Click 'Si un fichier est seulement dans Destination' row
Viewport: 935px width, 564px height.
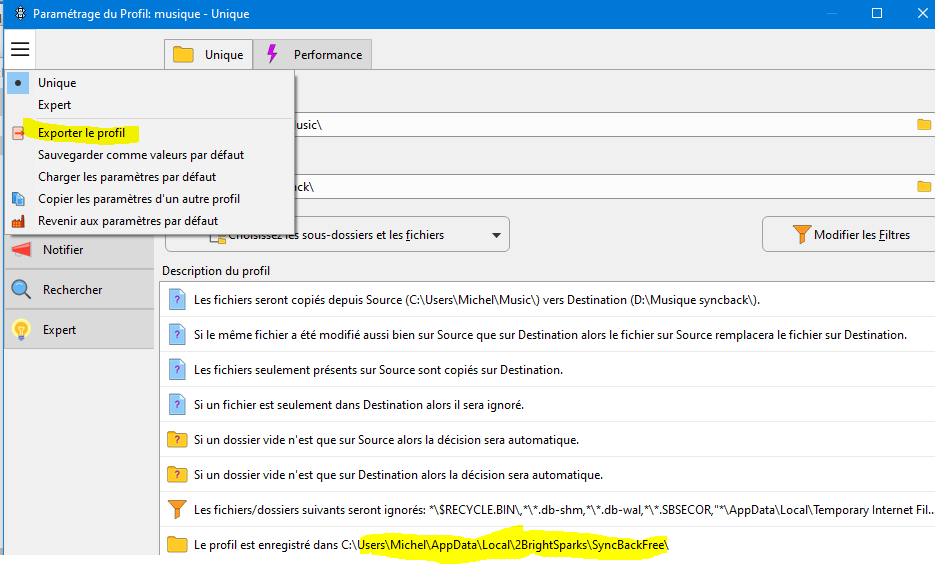tap(547, 405)
